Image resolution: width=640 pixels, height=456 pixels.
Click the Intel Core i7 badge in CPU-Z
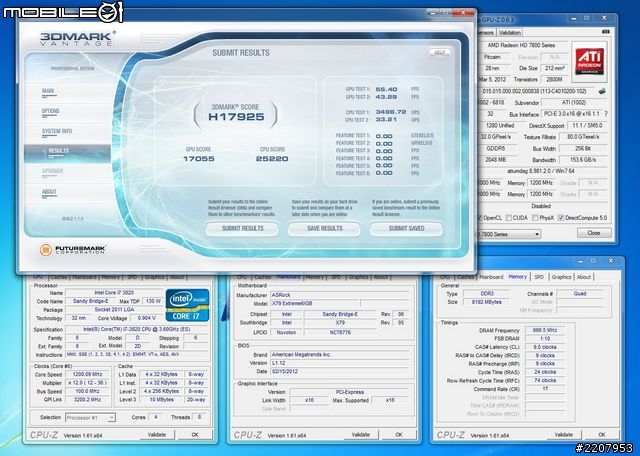(187, 305)
